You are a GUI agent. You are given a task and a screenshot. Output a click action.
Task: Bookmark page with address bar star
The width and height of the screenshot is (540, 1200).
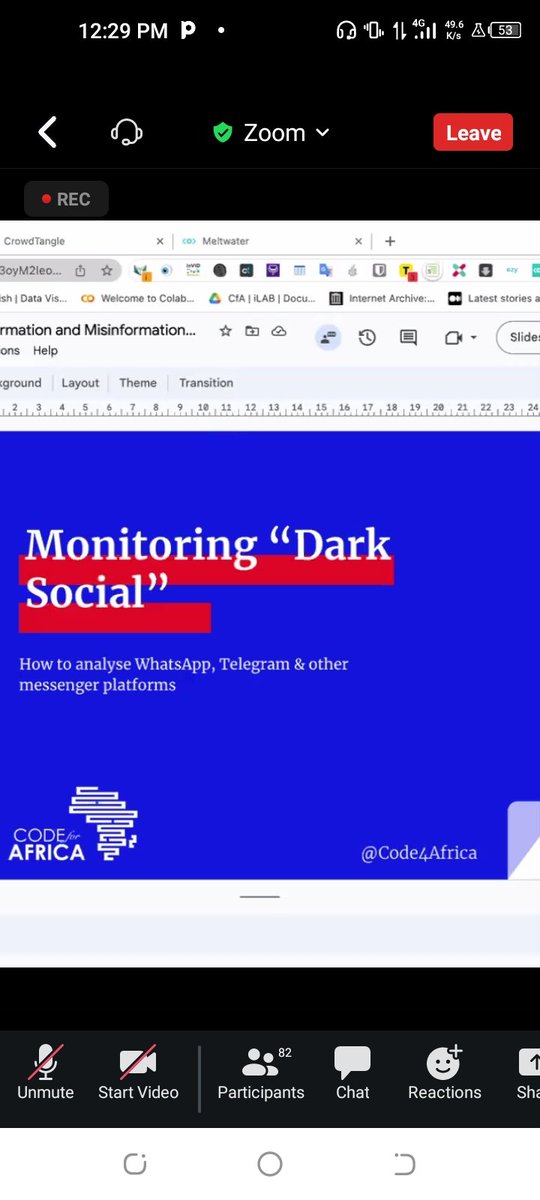point(106,270)
